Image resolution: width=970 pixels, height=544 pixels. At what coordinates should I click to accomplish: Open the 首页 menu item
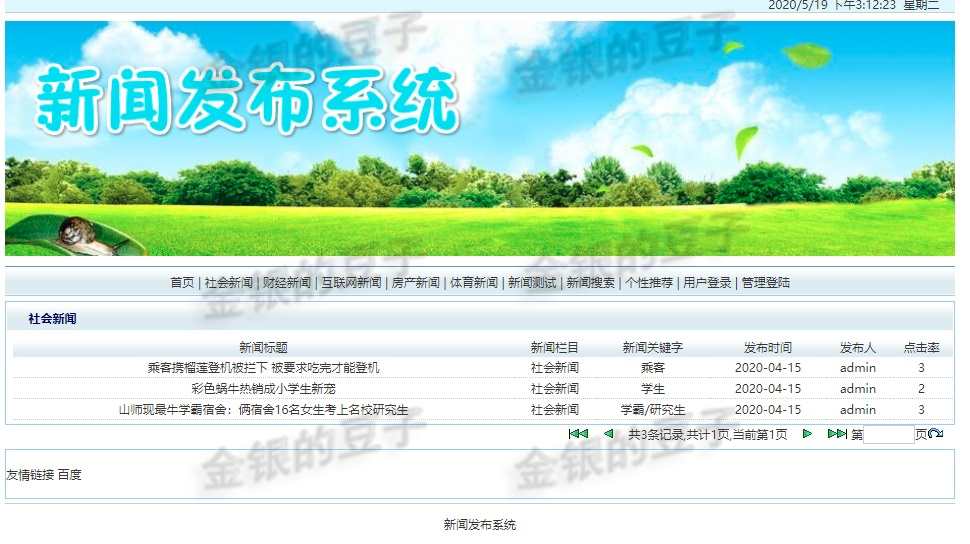[x=182, y=283]
